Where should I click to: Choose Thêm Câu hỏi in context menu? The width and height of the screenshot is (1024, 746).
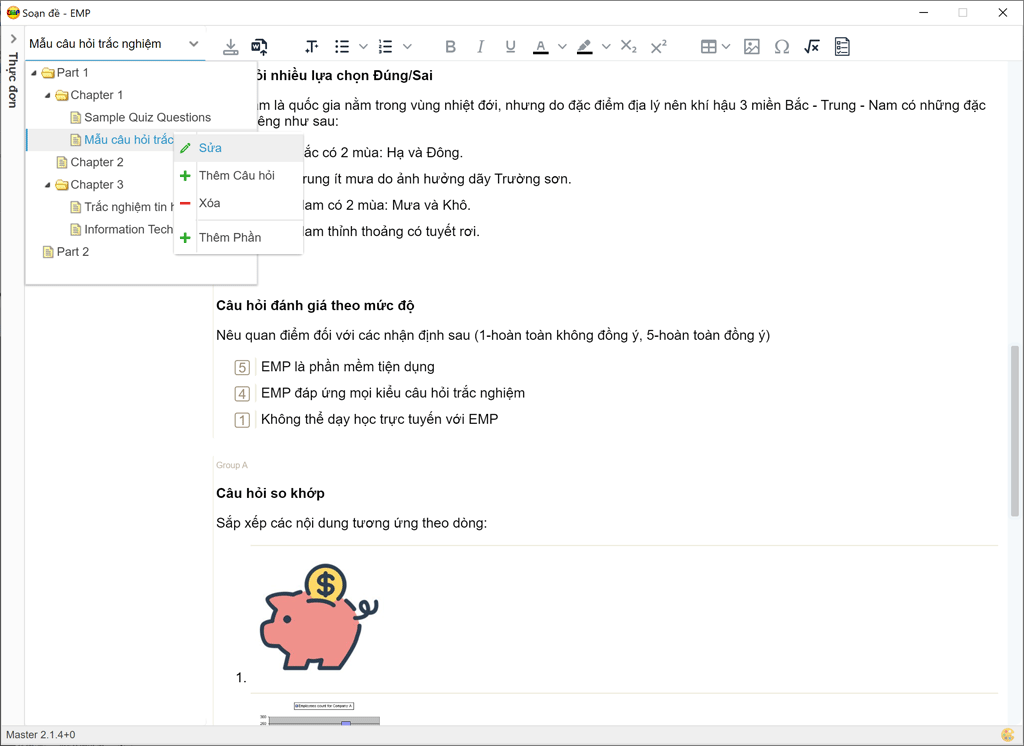[x=238, y=176]
